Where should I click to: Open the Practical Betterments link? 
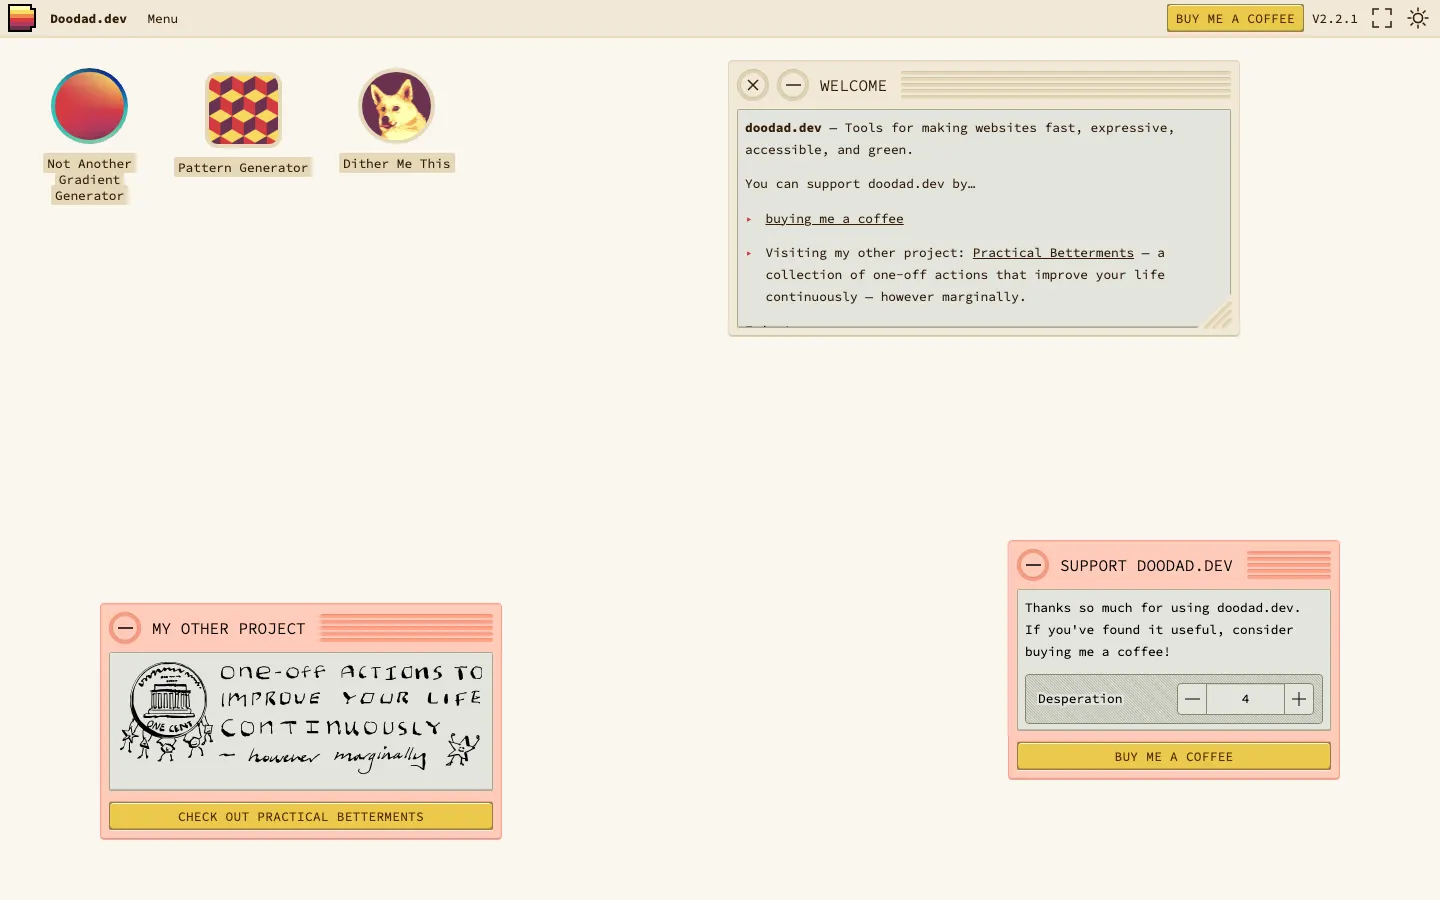1053,253
